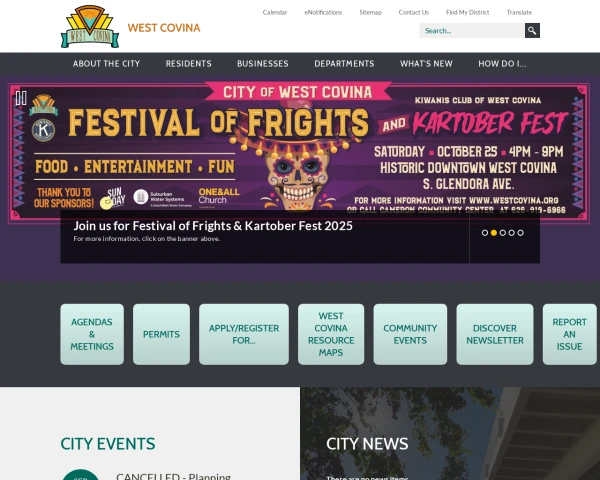
Task: Open West Covina Resource Maps tile
Action: point(331,334)
